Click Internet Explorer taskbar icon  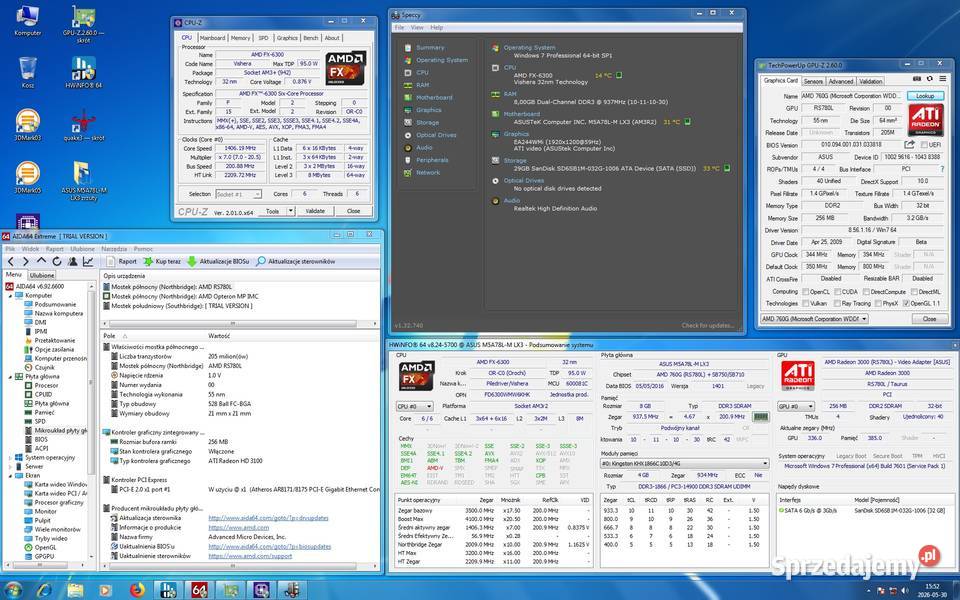(x=44, y=590)
